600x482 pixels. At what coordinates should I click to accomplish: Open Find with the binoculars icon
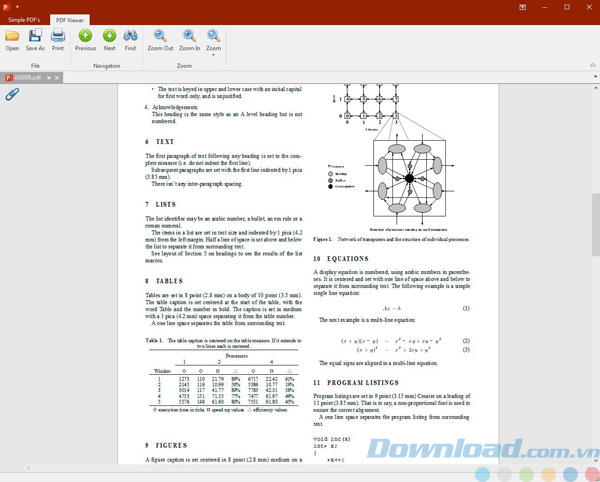[x=130, y=40]
